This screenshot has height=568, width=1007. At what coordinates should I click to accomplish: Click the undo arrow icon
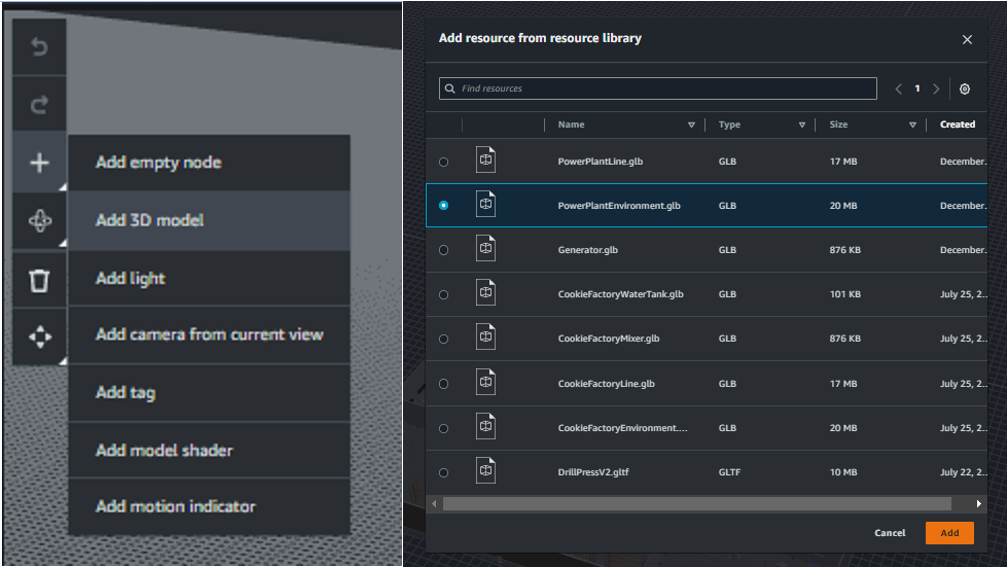click(39, 47)
